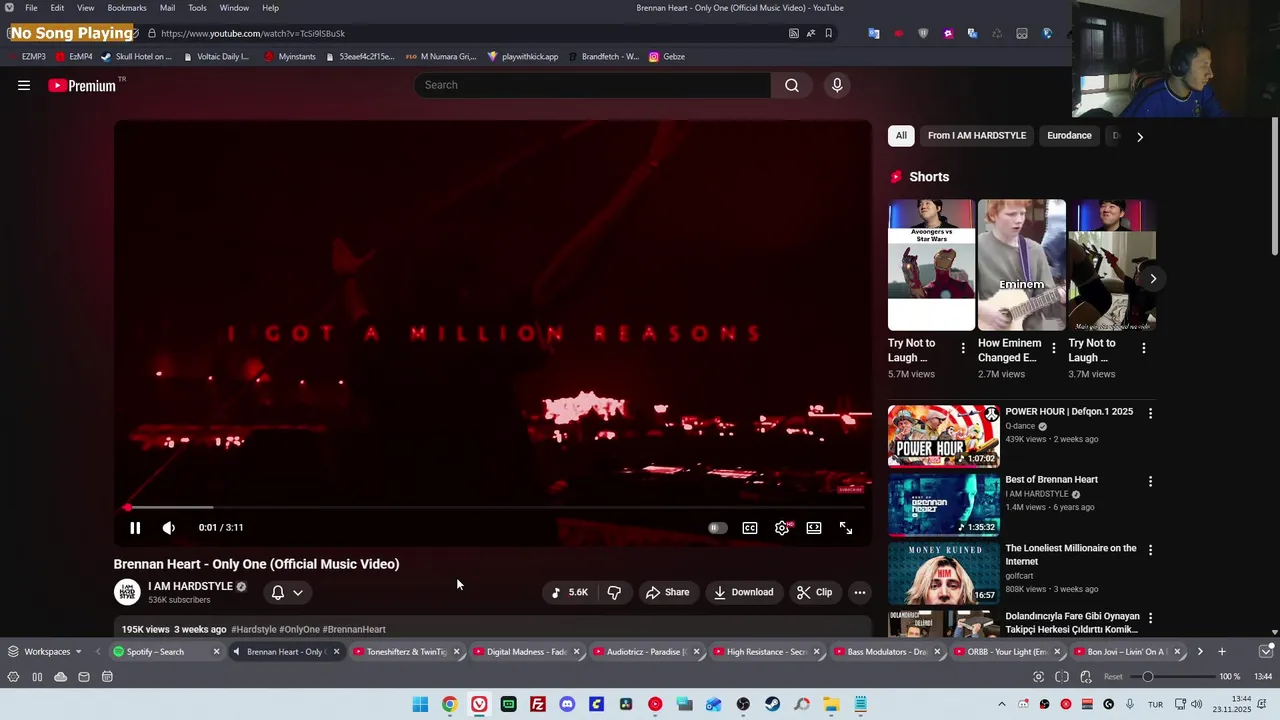
Task: Open I AM HARDSTYLE channel avatar
Action: pos(127,592)
